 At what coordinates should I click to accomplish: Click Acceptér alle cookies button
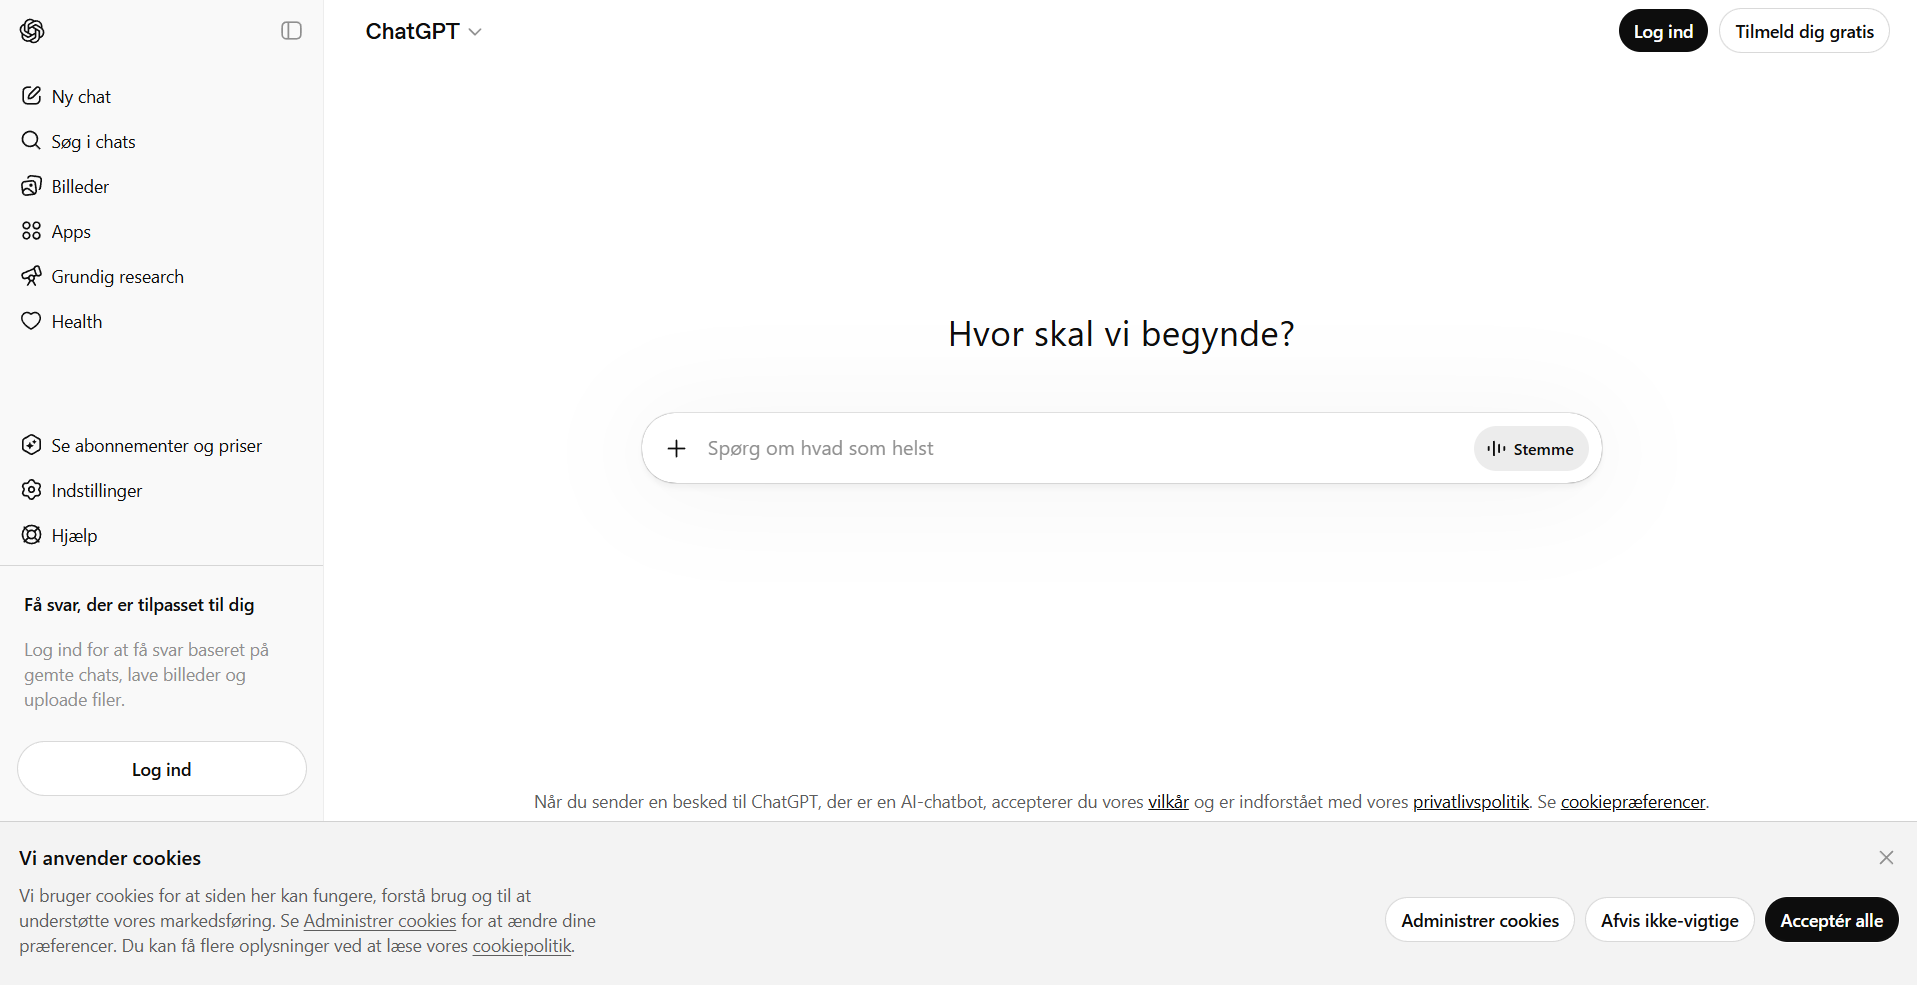(1832, 920)
